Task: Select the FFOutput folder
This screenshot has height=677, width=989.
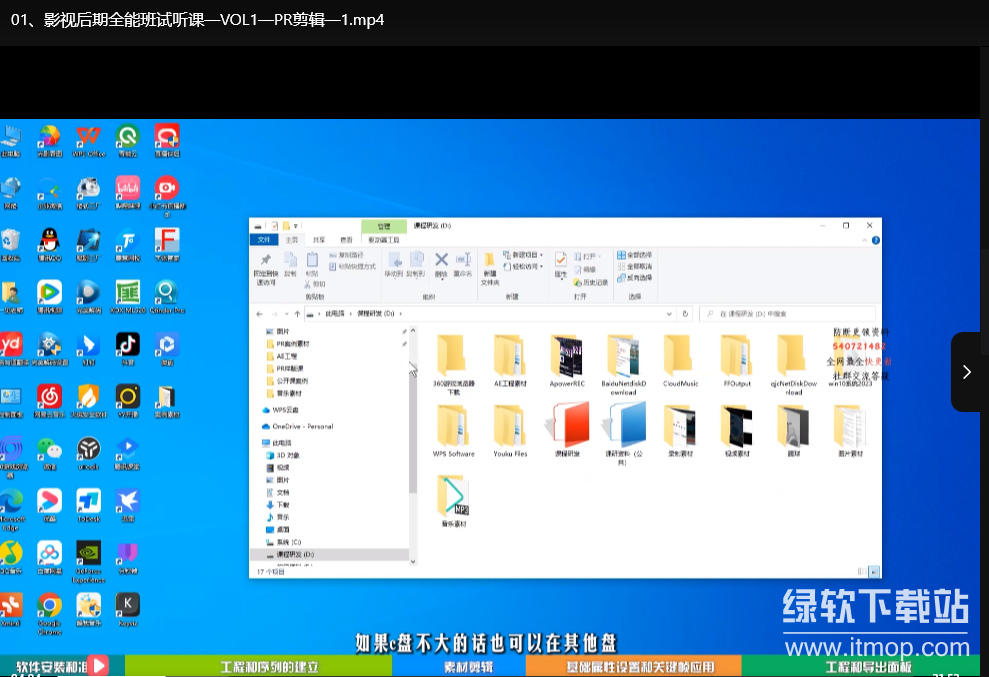Action: (737, 362)
